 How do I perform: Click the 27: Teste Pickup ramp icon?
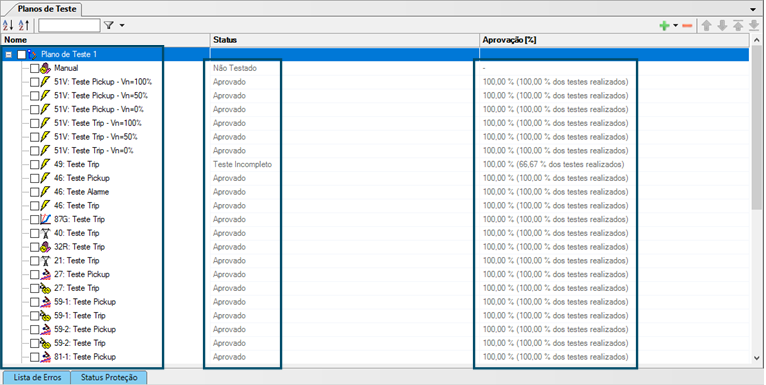click(x=45, y=275)
